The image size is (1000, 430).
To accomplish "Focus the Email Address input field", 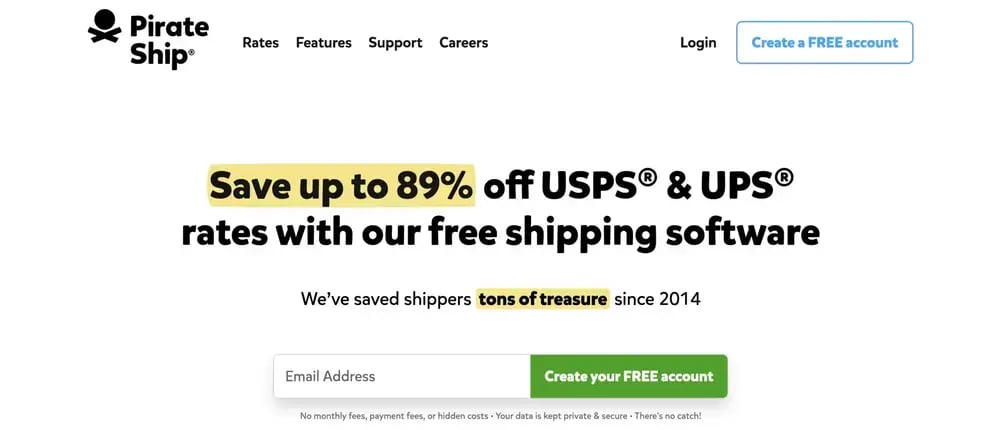I will 402,376.
